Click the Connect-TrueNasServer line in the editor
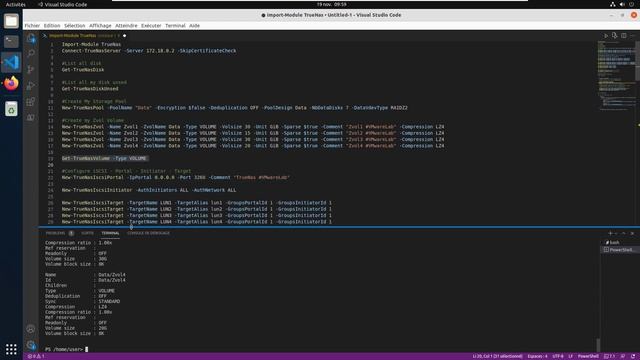 click(x=149, y=51)
